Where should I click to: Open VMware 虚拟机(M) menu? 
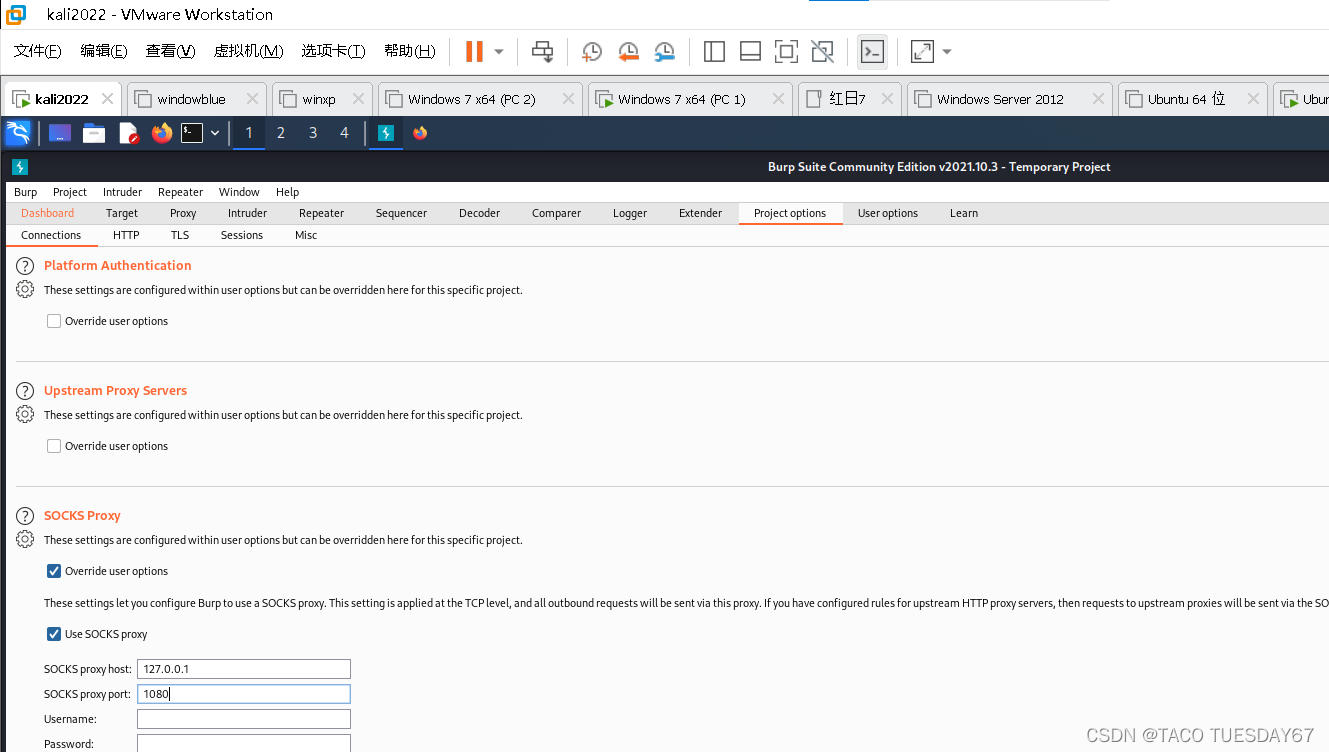[249, 51]
